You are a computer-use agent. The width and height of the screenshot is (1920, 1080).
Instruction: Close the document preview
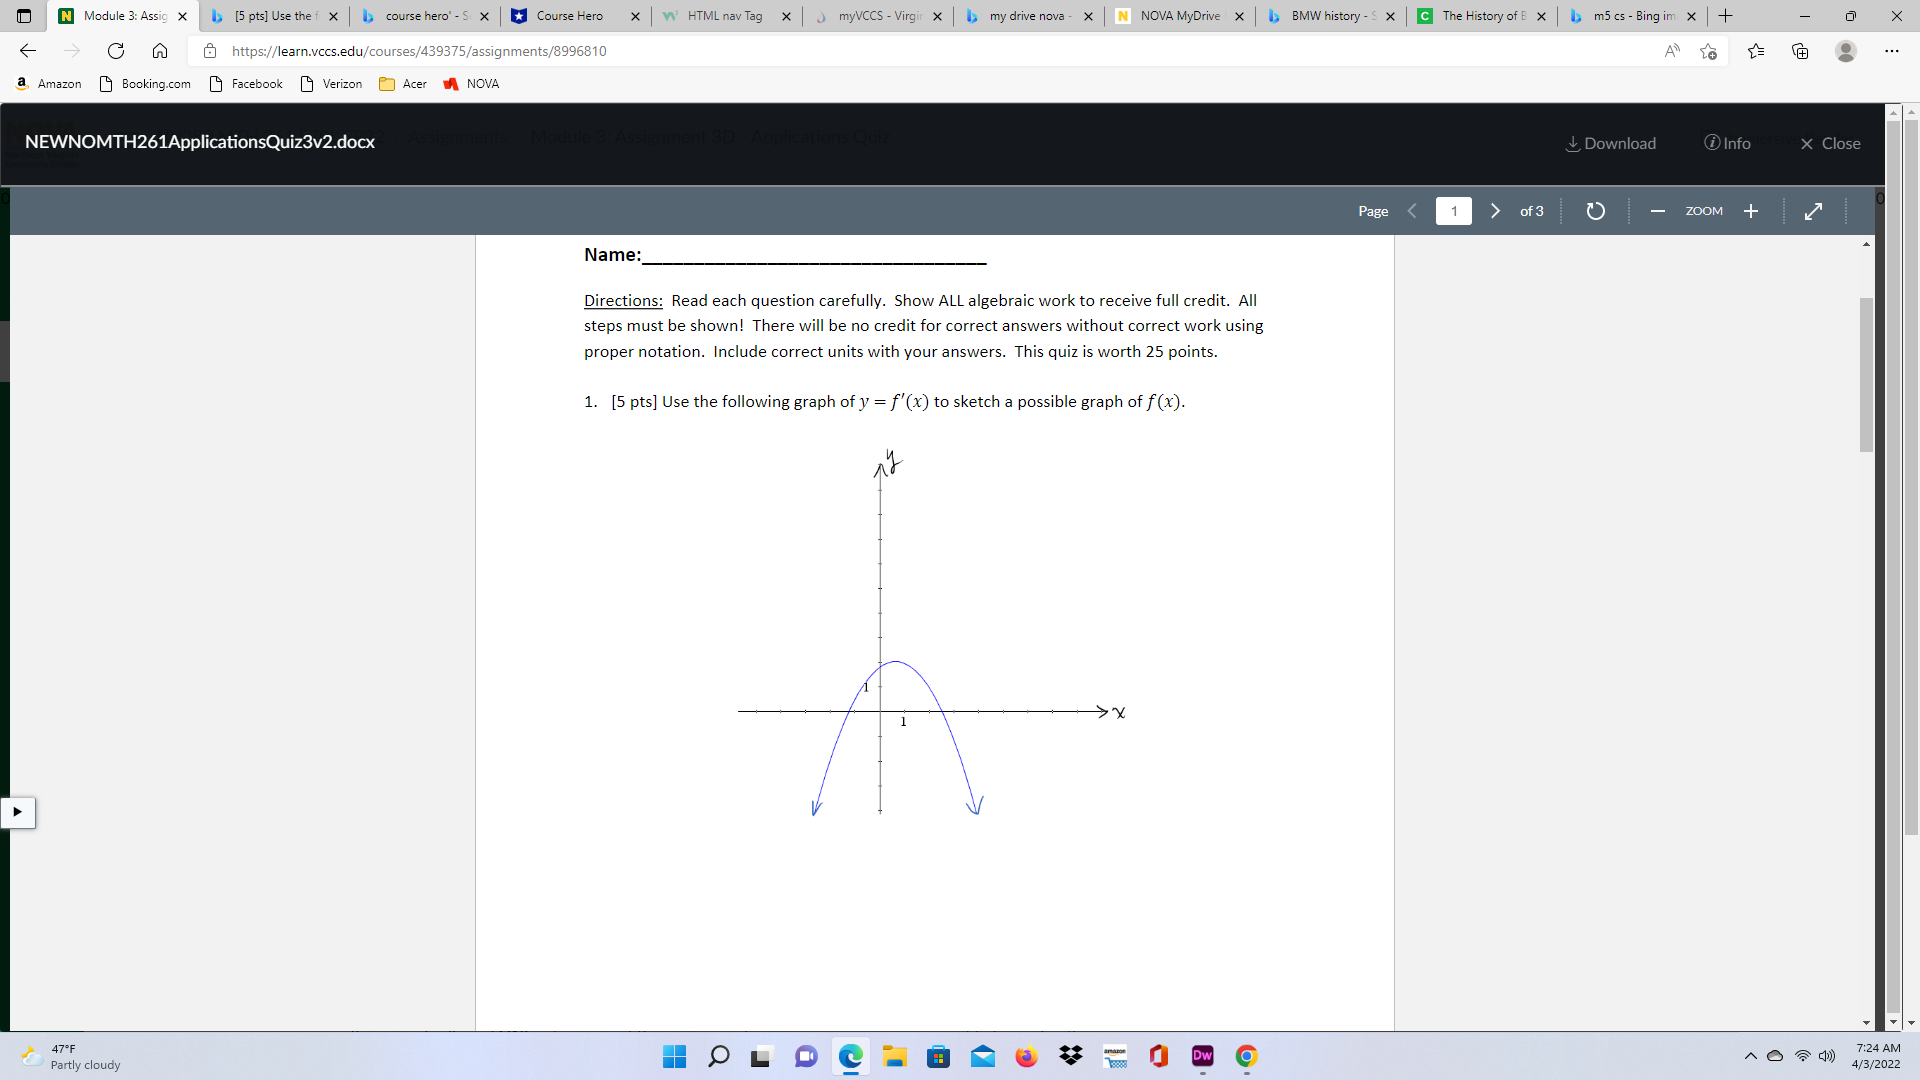coord(1830,143)
